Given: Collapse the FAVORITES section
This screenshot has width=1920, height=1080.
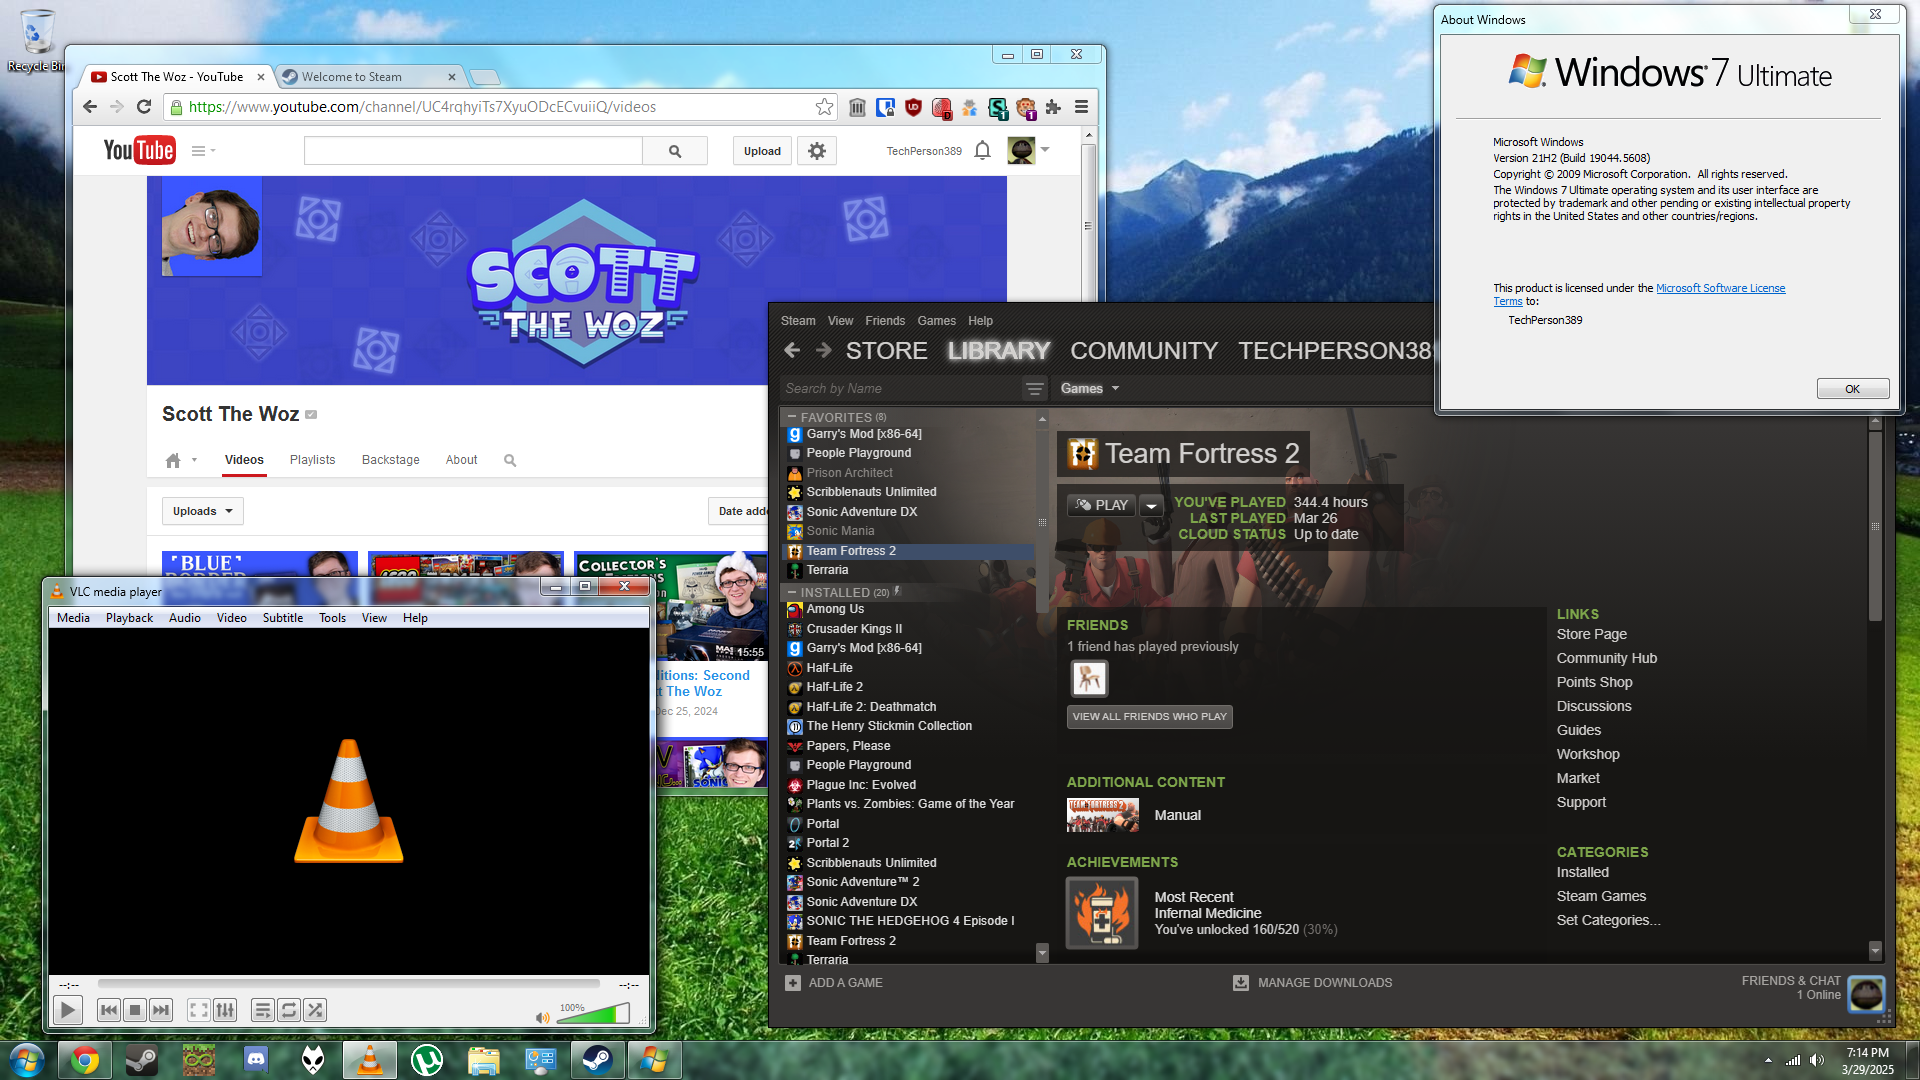Looking at the screenshot, I should pyautogui.click(x=791, y=417).
